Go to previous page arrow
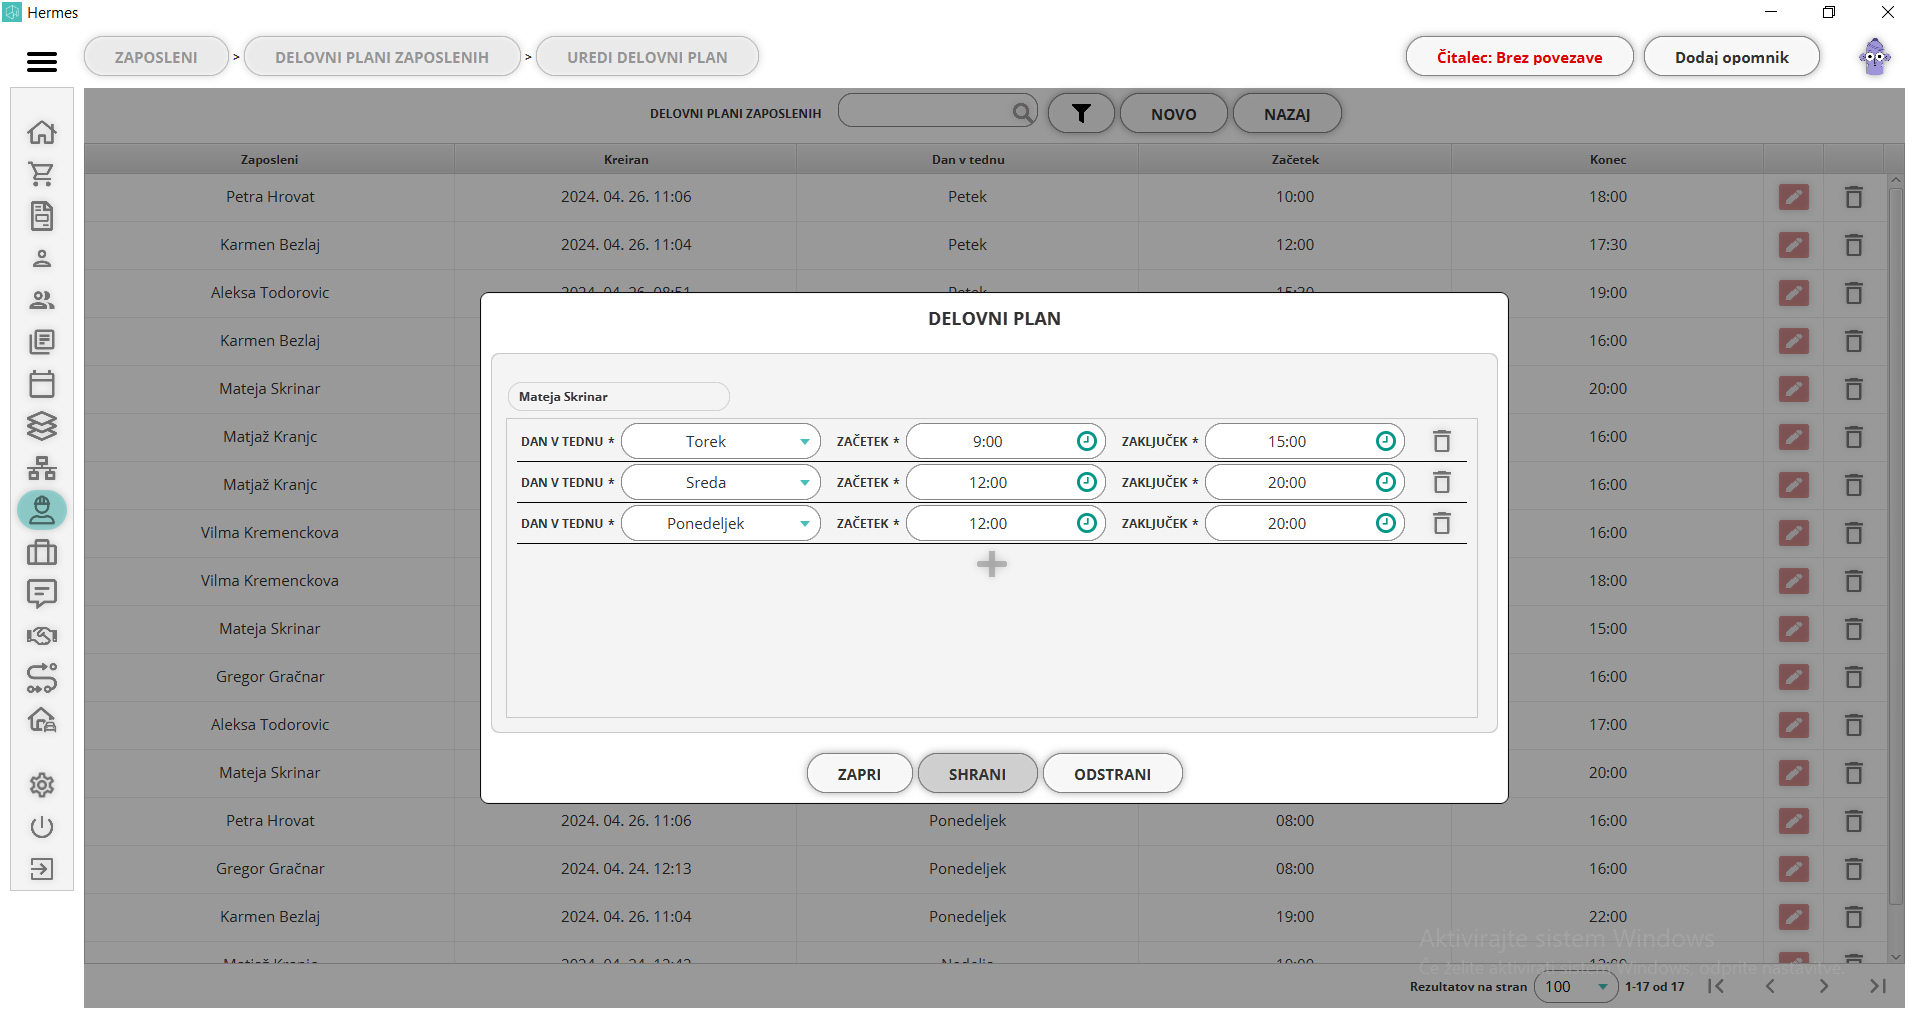This screenshot has width=1918, height=1024. 1770,987
